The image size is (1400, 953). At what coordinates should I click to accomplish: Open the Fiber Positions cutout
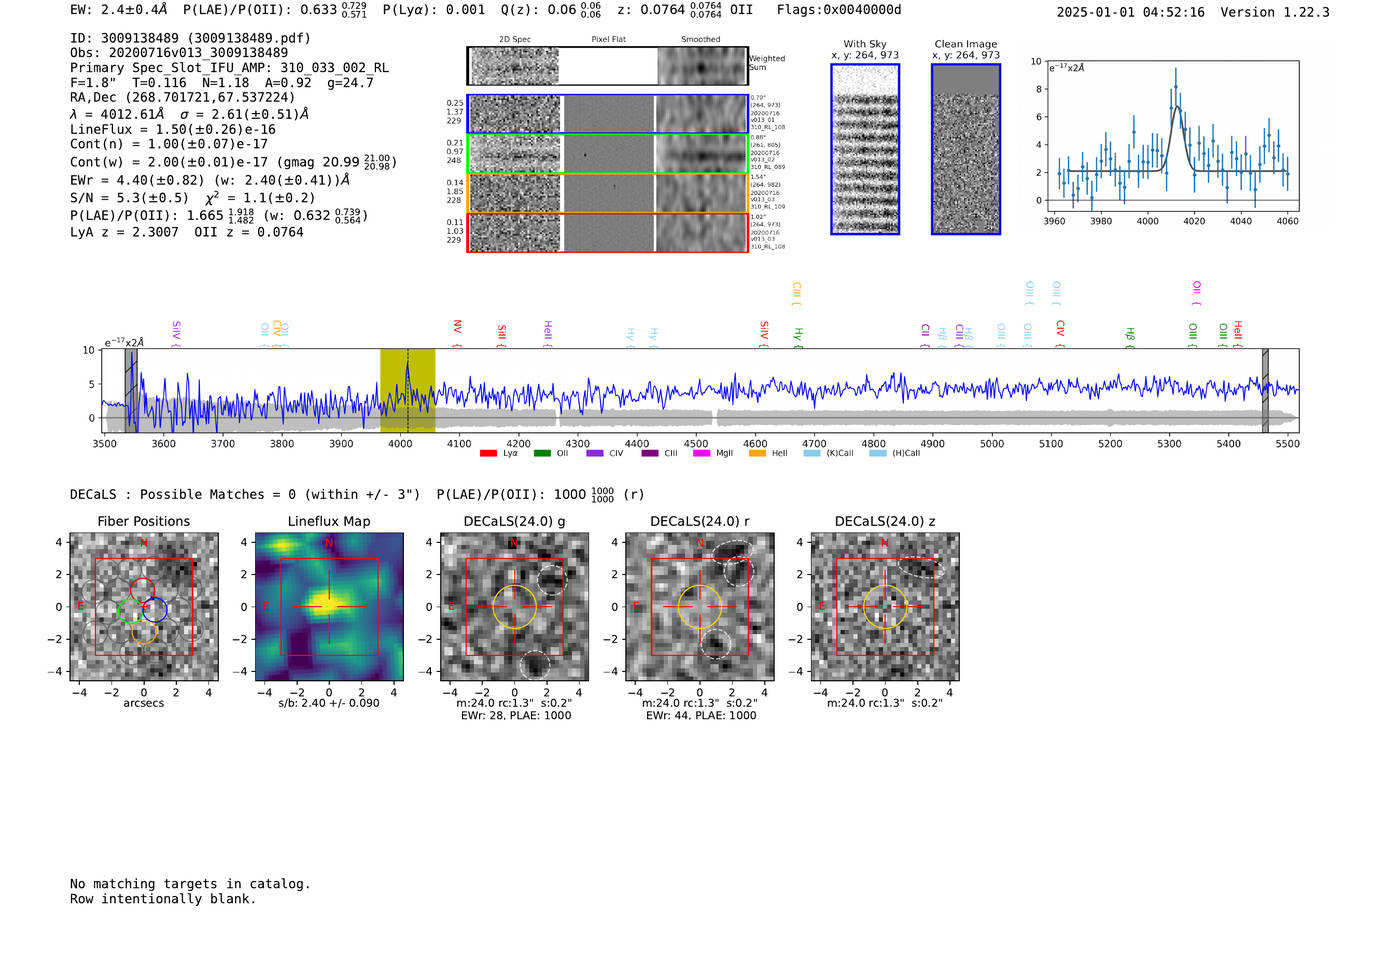click(x=144, y=606)
